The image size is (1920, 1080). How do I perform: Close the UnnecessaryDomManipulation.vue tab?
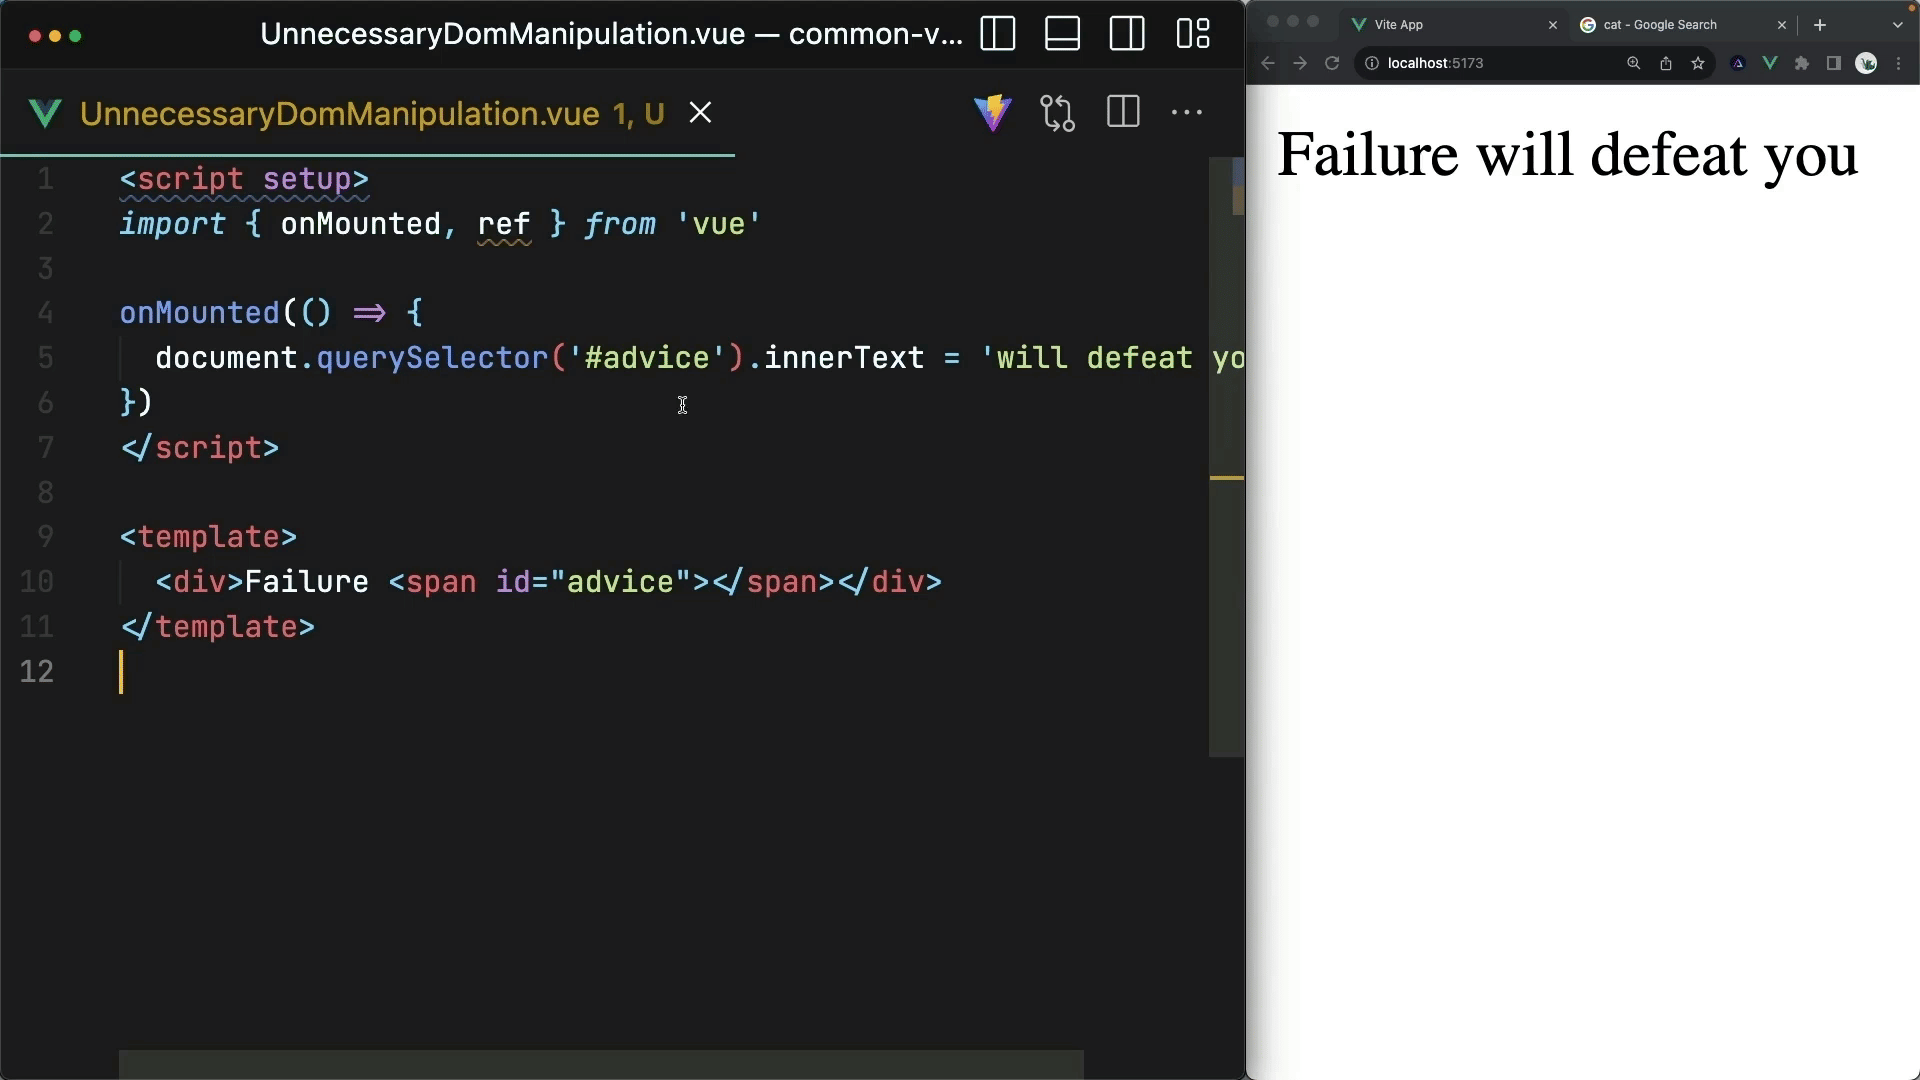700,113
